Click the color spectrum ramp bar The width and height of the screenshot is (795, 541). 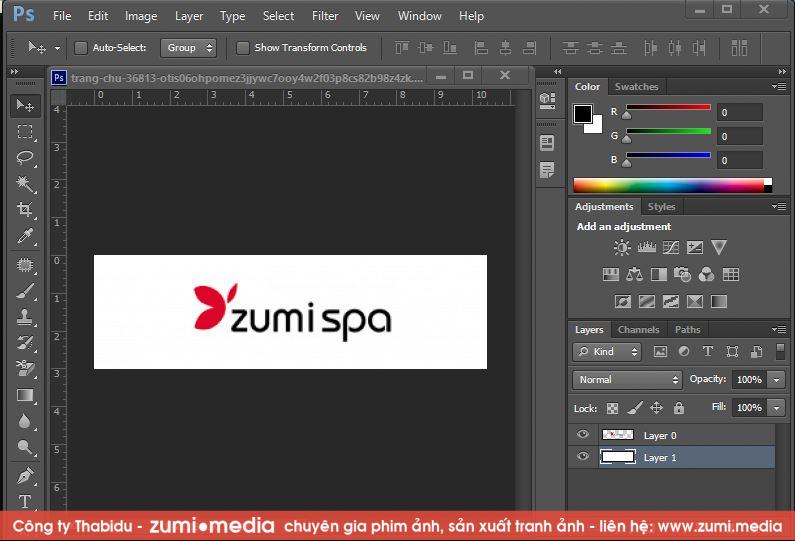(667, 185)
